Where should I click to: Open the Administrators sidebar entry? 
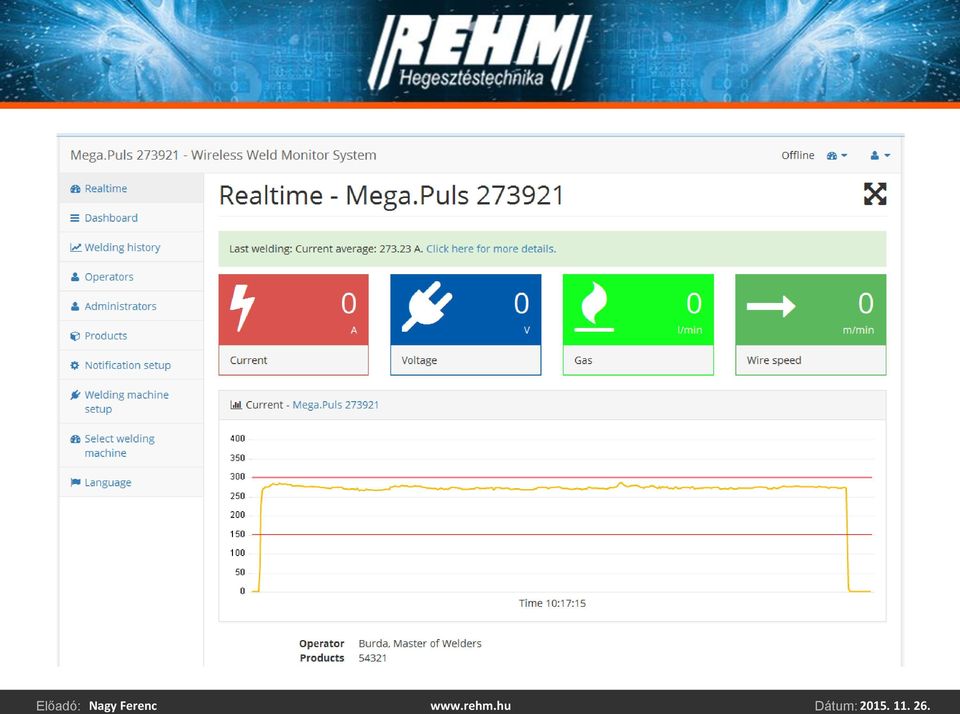click(x=131, y=306)
